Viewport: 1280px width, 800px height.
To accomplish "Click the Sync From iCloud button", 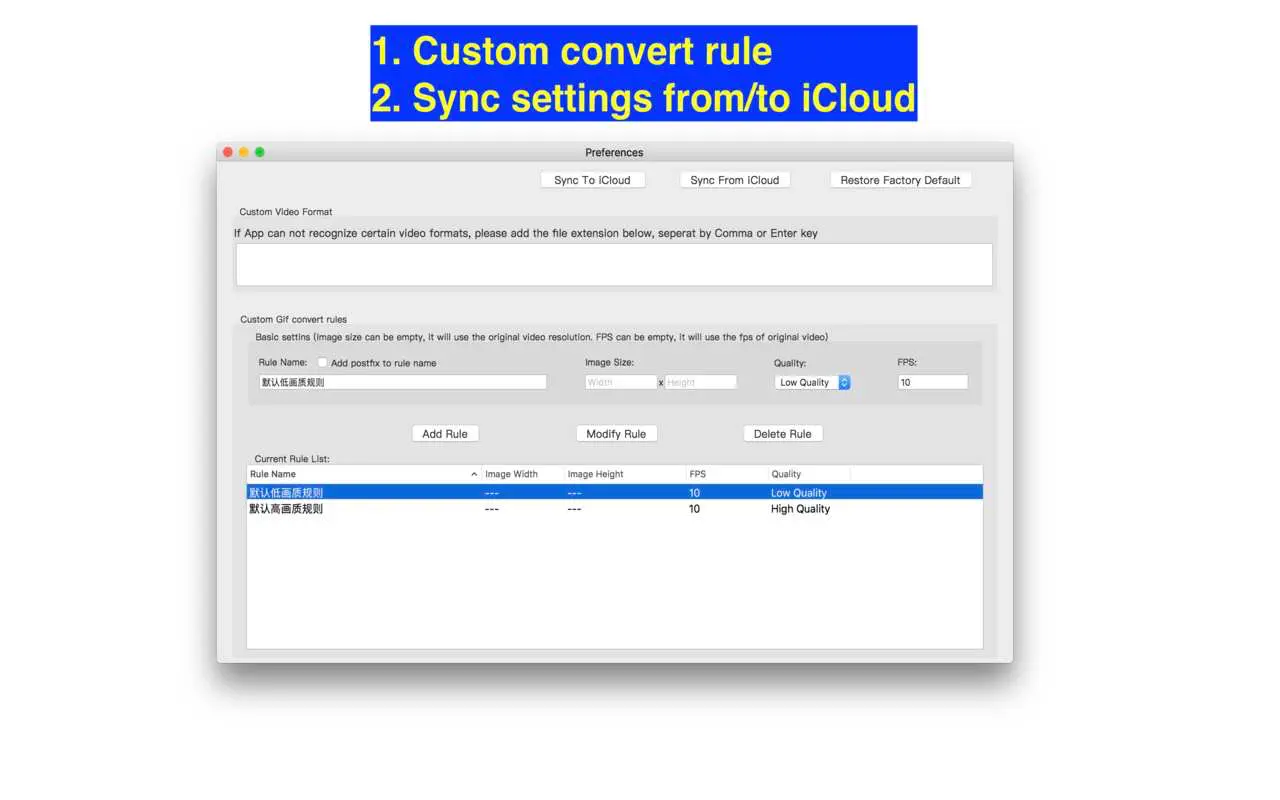I will tap(734, 180).
